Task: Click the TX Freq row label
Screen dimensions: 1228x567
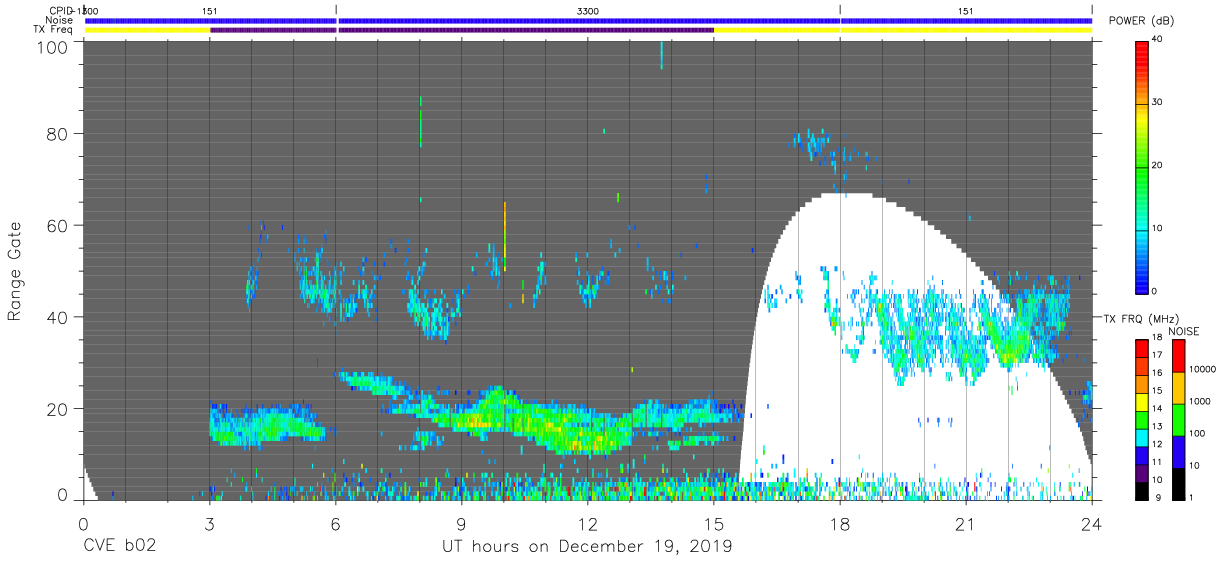Action: tap(54, 30)
